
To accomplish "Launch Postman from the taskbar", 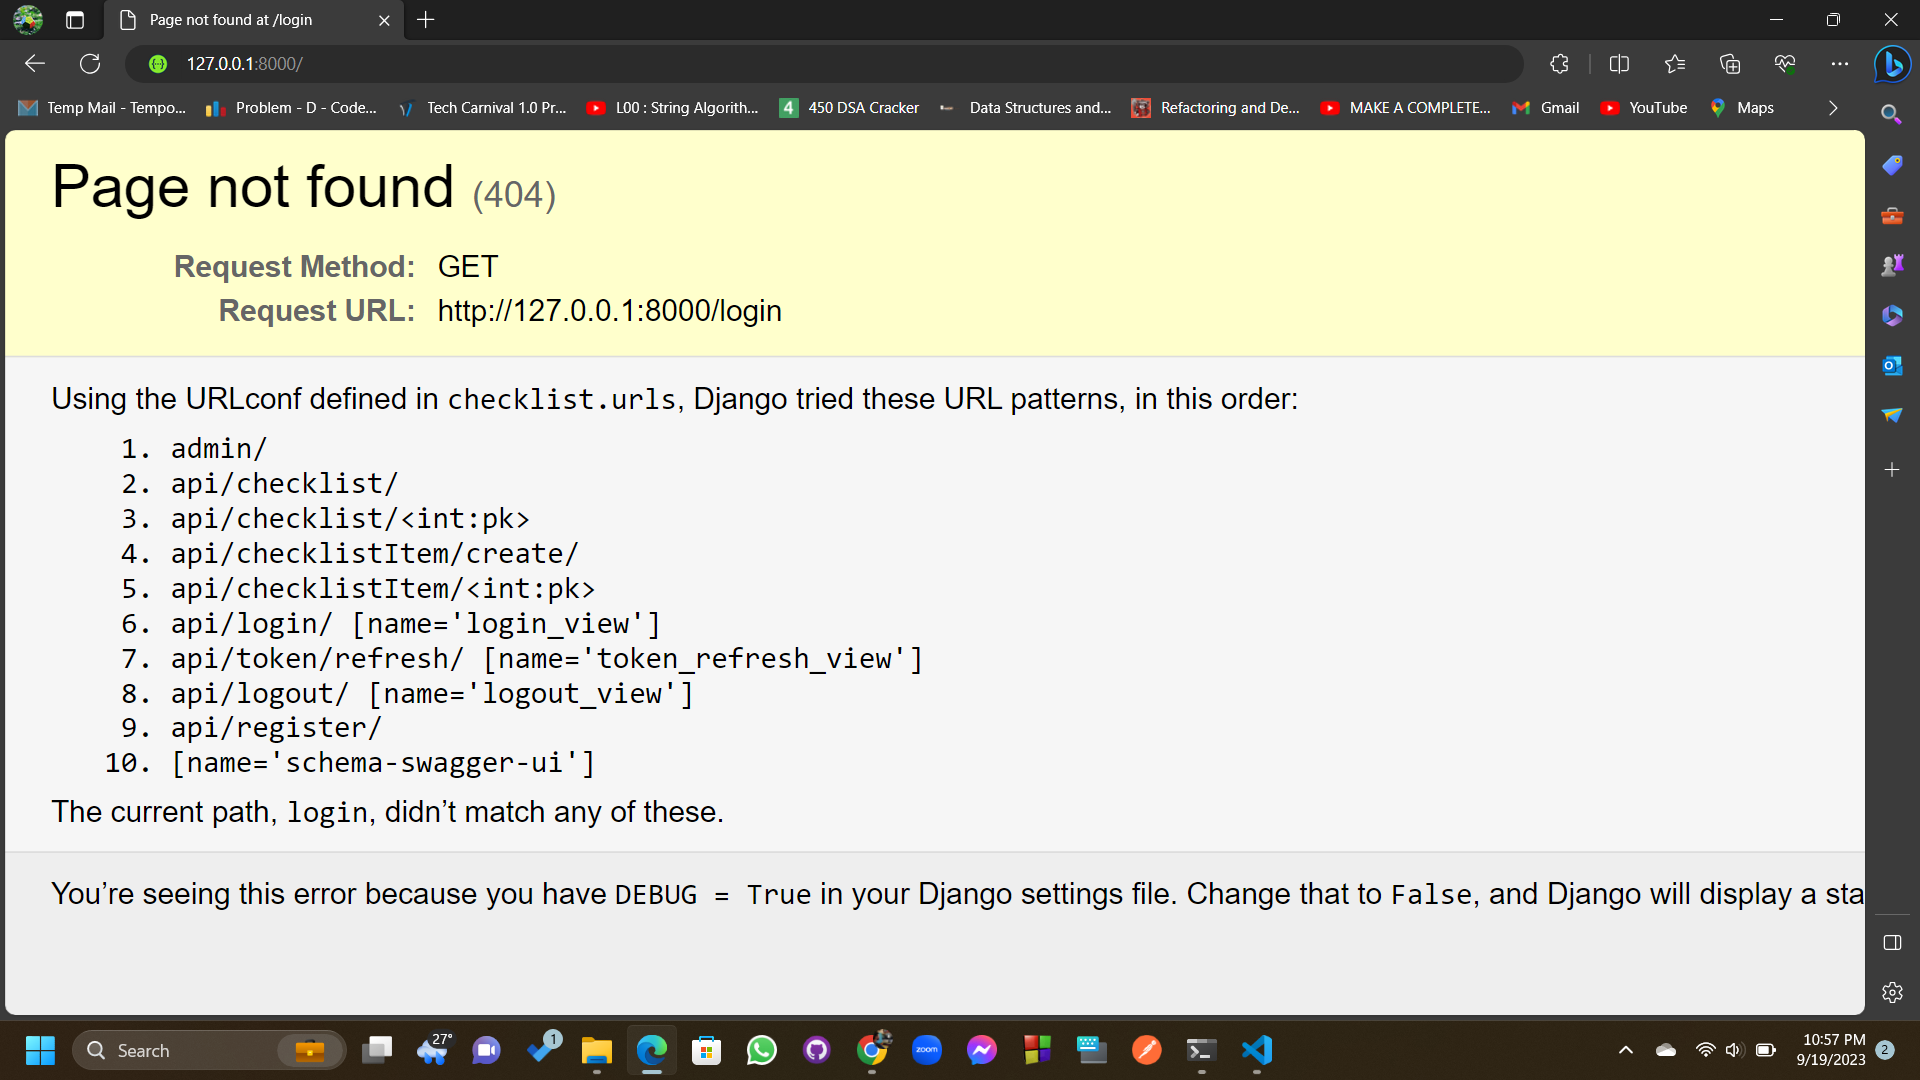I will [x=1147, y=1050].
